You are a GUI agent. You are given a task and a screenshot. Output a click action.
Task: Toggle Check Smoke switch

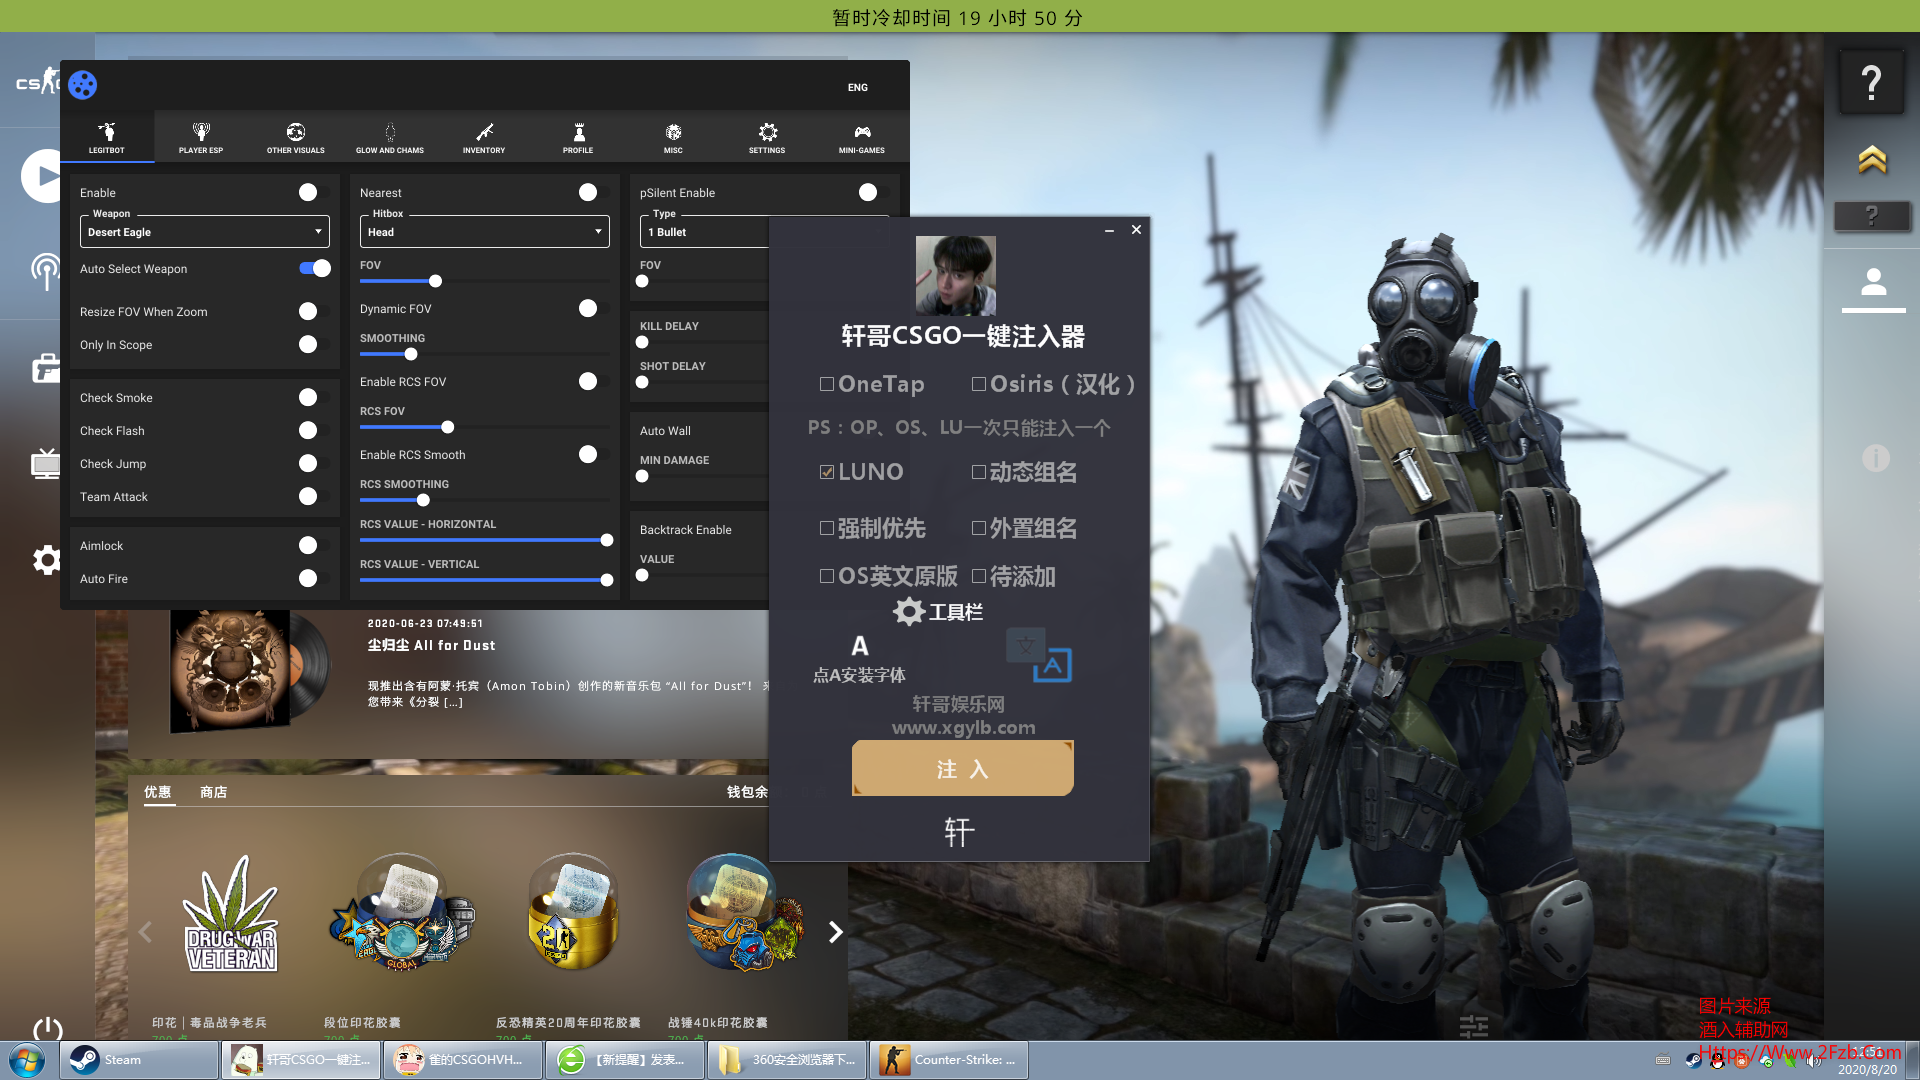point(314,398)
